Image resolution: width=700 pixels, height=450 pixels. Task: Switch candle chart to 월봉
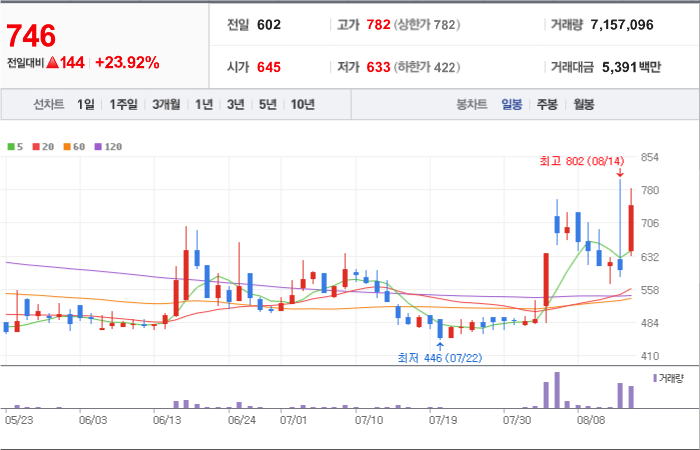[583, 105]
